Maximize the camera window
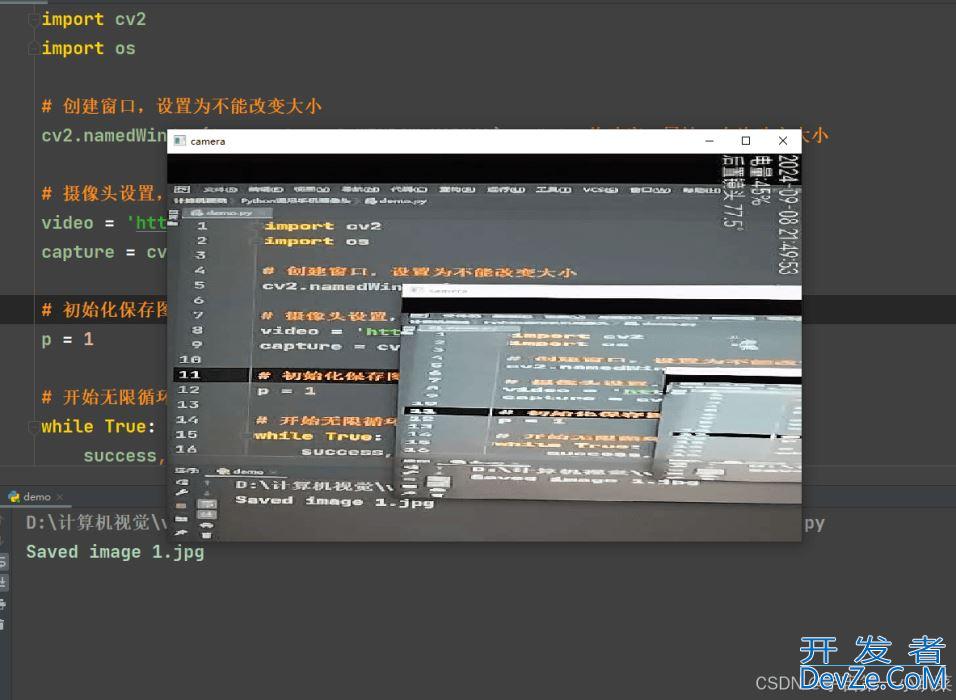The height and width of the screenshot is (700, 956). click(746, 141)
